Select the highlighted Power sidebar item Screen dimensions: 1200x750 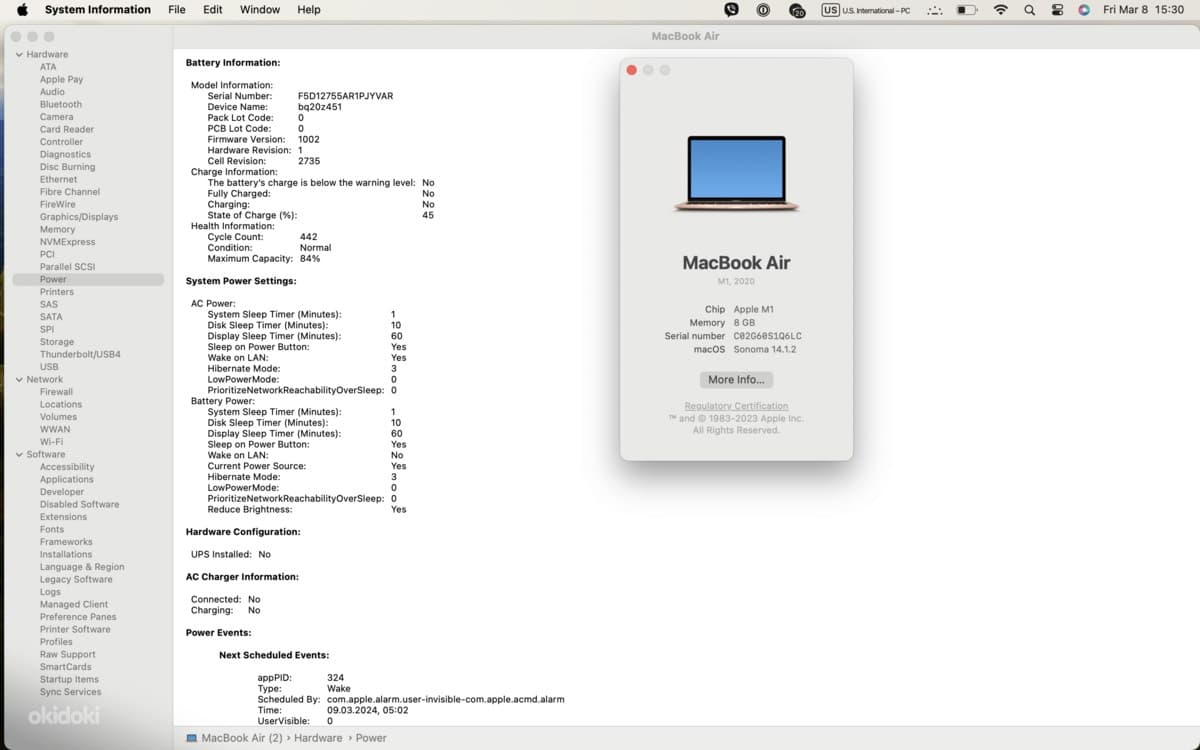point(88,279)
